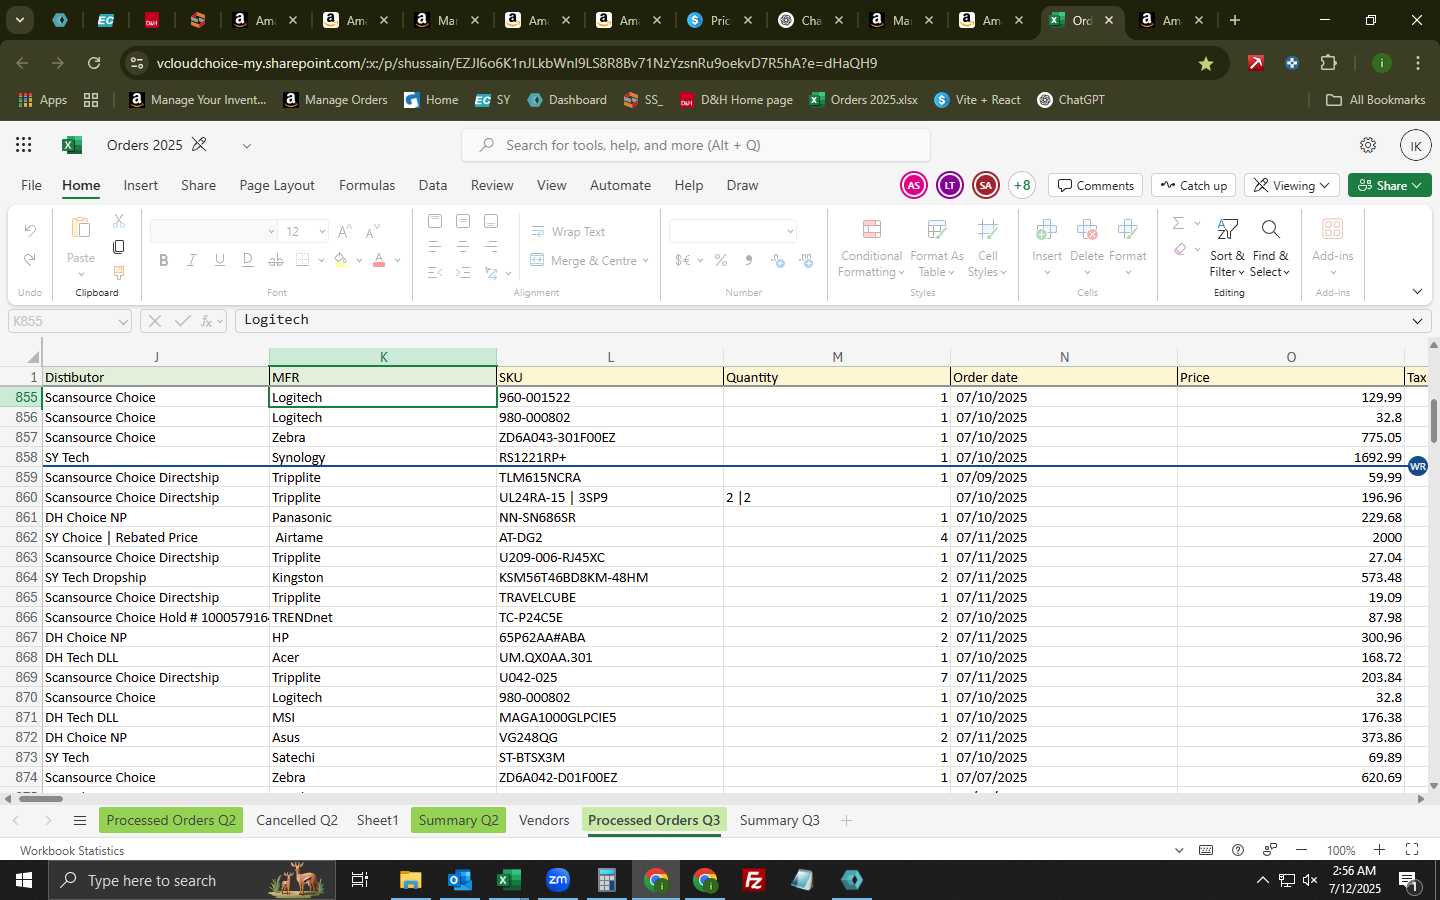Open File Explorer from the taskbar
Screen dimensions: 1440x900
click(x=411, y=880)
